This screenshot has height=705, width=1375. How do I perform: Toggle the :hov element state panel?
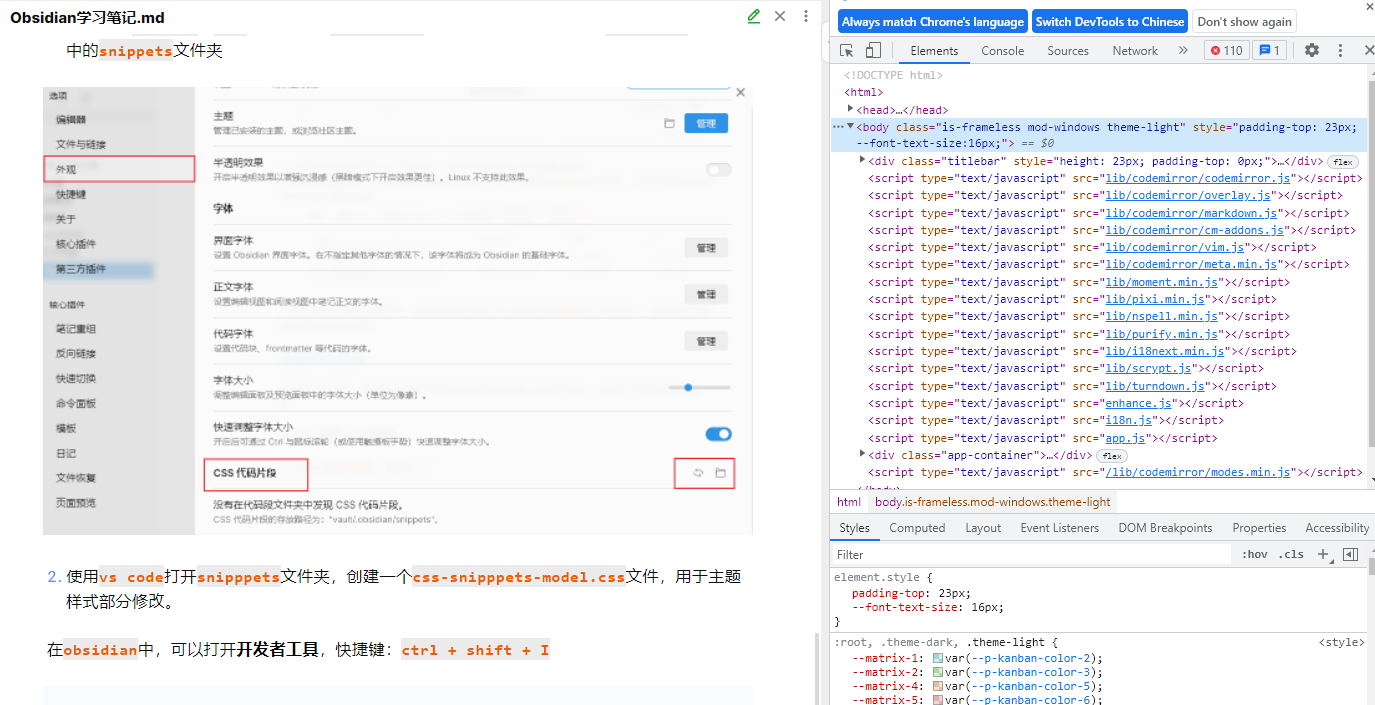click(1254, 554)
